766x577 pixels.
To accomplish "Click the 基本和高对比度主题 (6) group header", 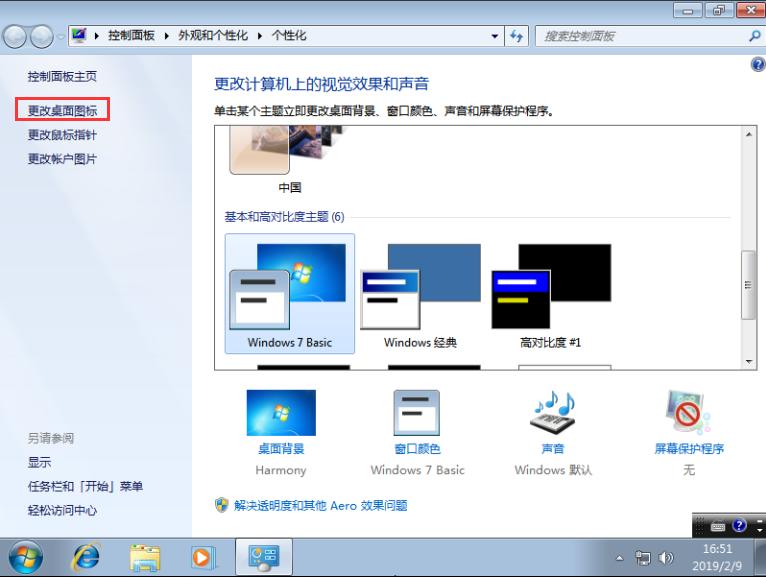I will pyautogui.click(x=284, y=216).
